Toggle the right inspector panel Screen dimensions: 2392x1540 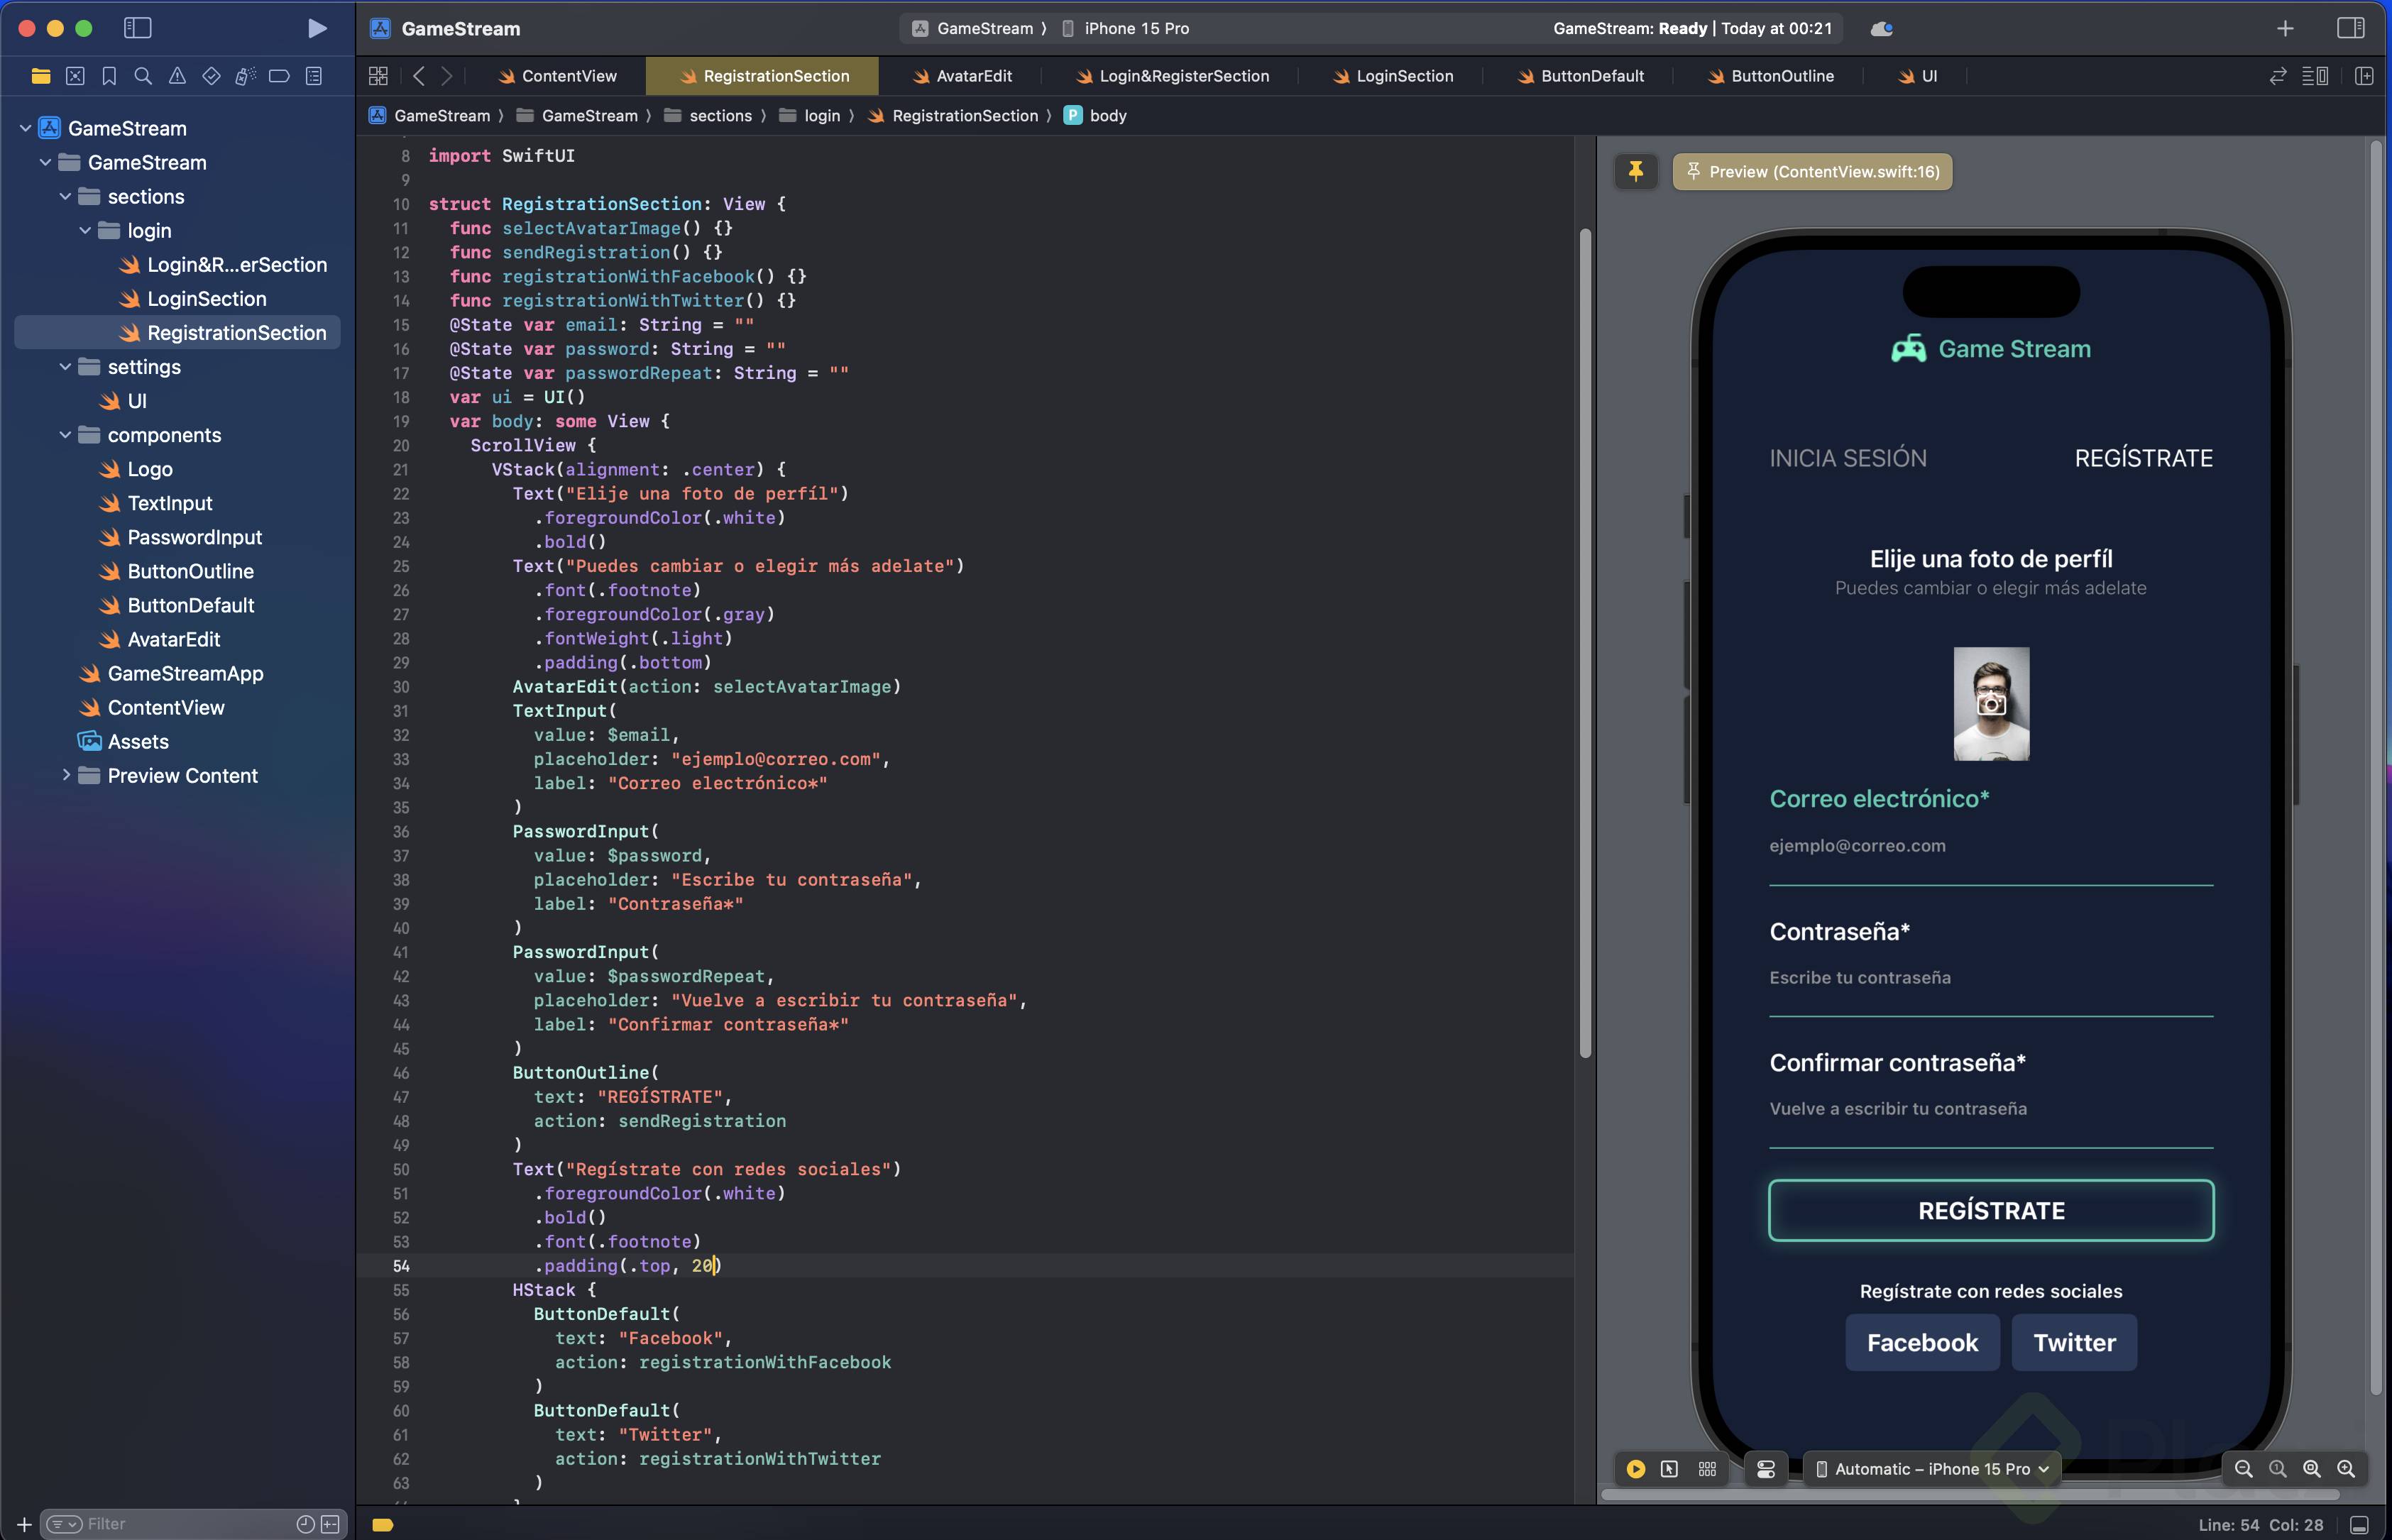pyautogui.click(x=2350, y=28)
